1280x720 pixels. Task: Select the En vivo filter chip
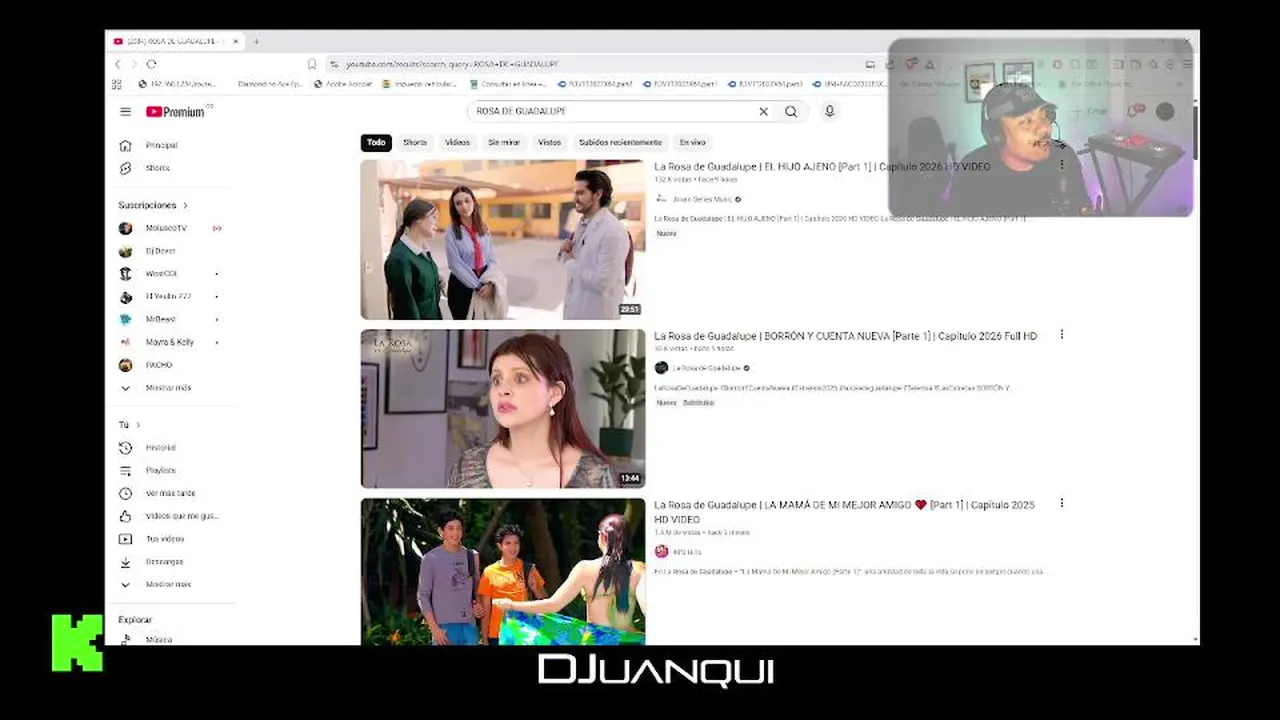click(x=692, y=142)
